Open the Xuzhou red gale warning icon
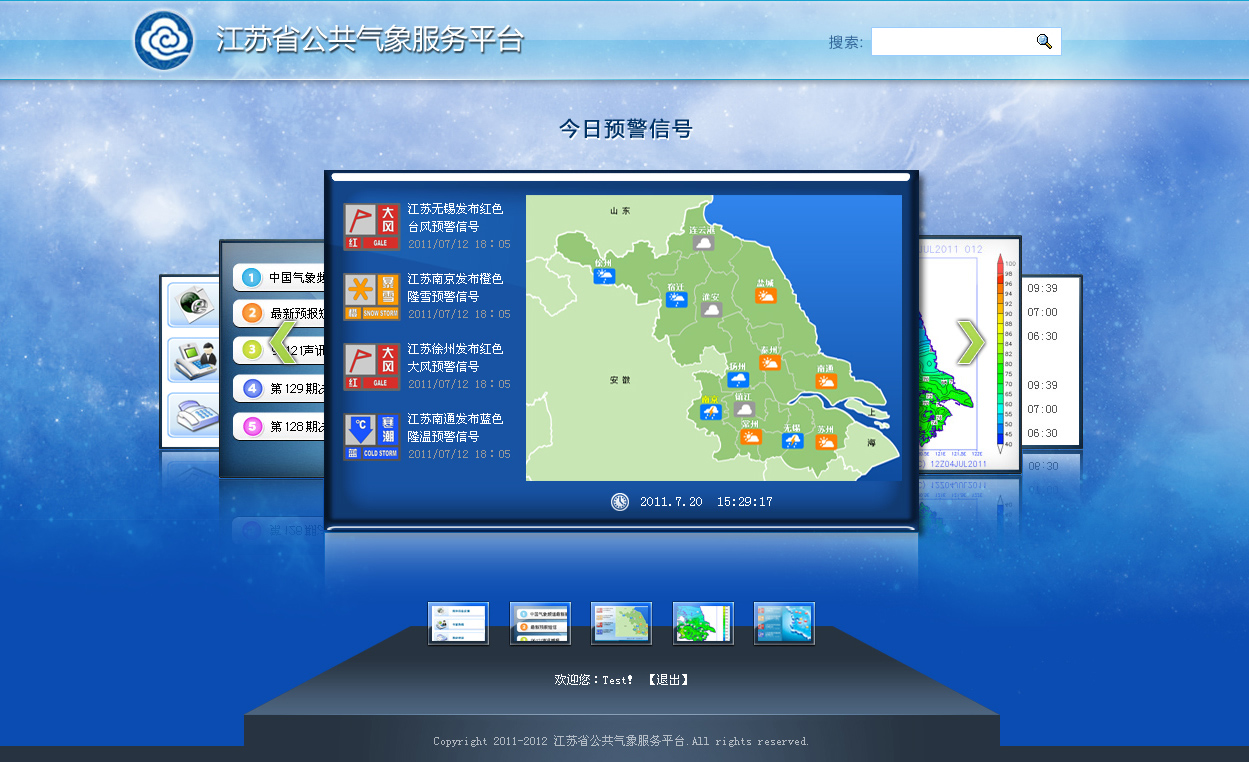Screen dimensions: 1249x762 coord(372,367)
